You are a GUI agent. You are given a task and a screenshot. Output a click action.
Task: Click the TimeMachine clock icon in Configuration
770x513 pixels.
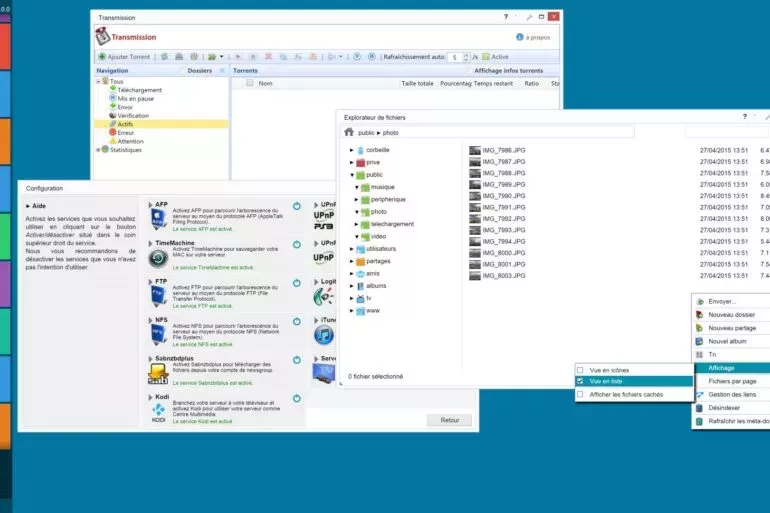[x=158, y=258]
